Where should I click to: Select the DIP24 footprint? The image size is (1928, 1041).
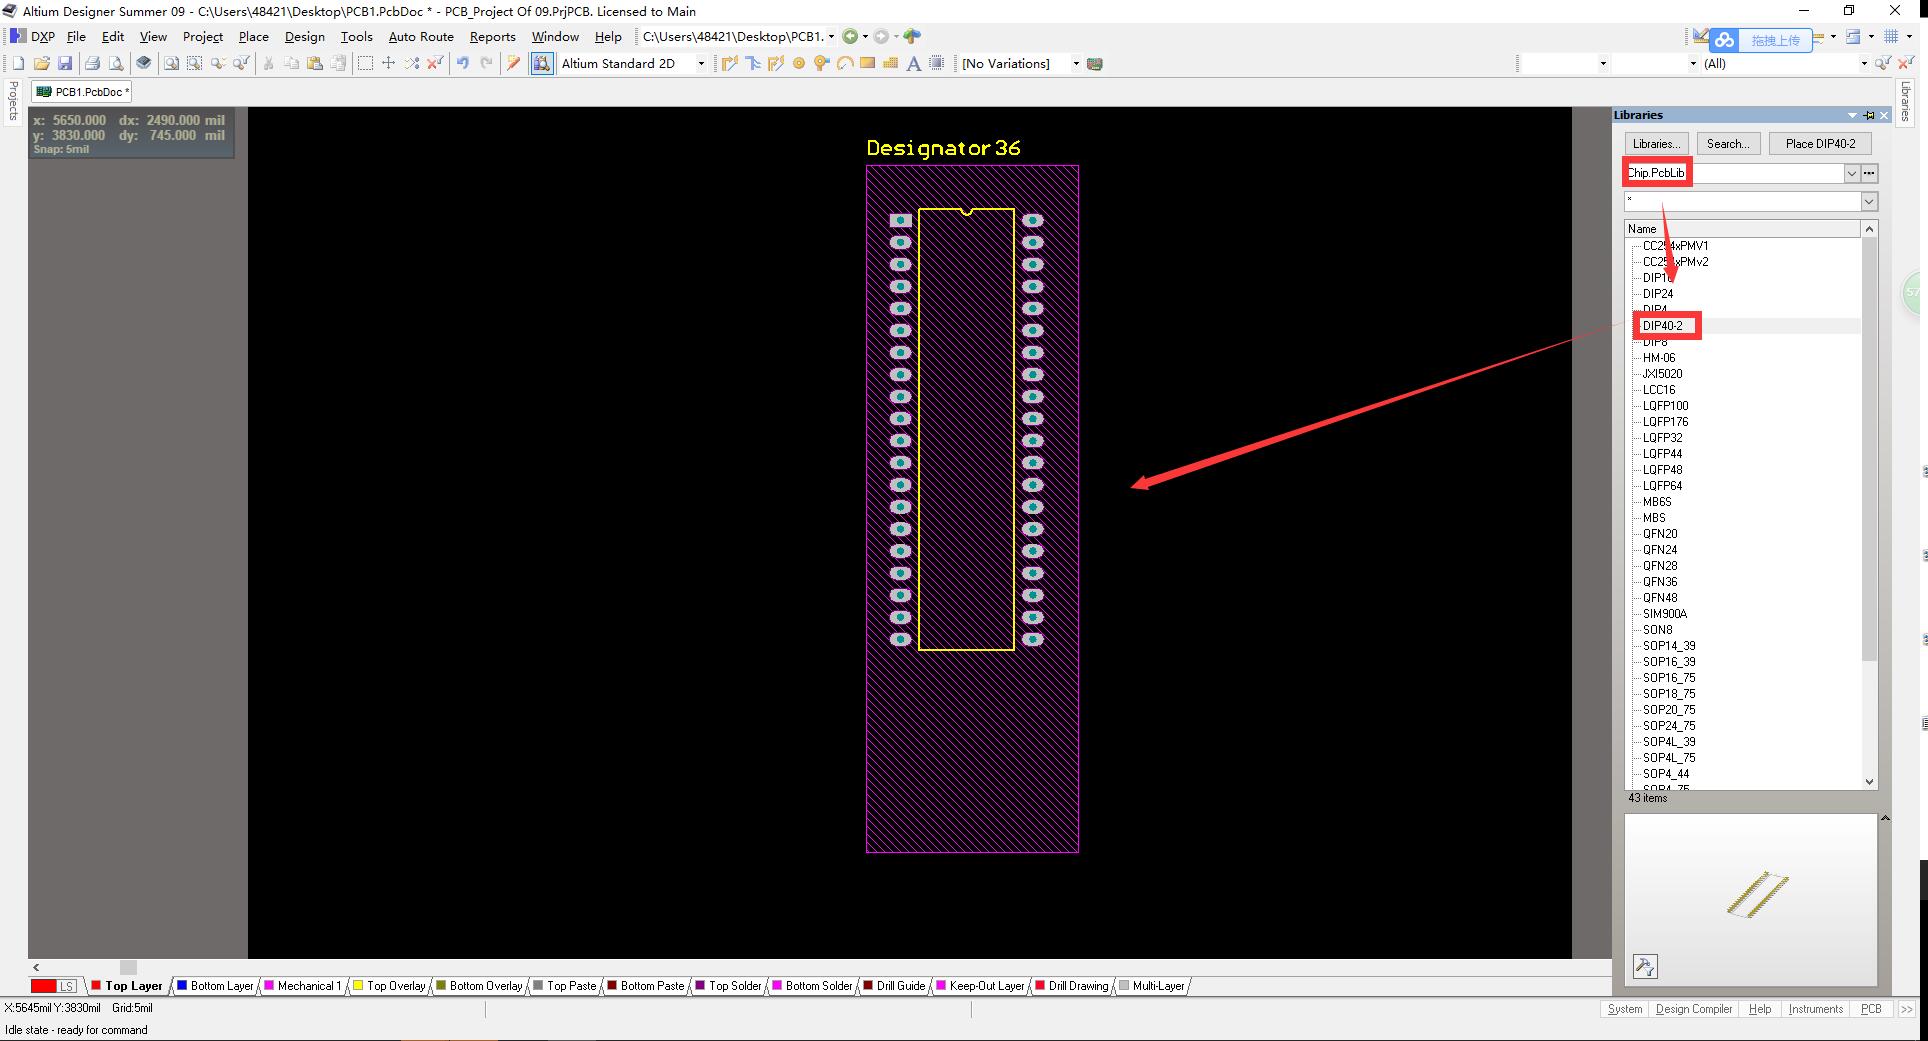tap(1658, 294)
